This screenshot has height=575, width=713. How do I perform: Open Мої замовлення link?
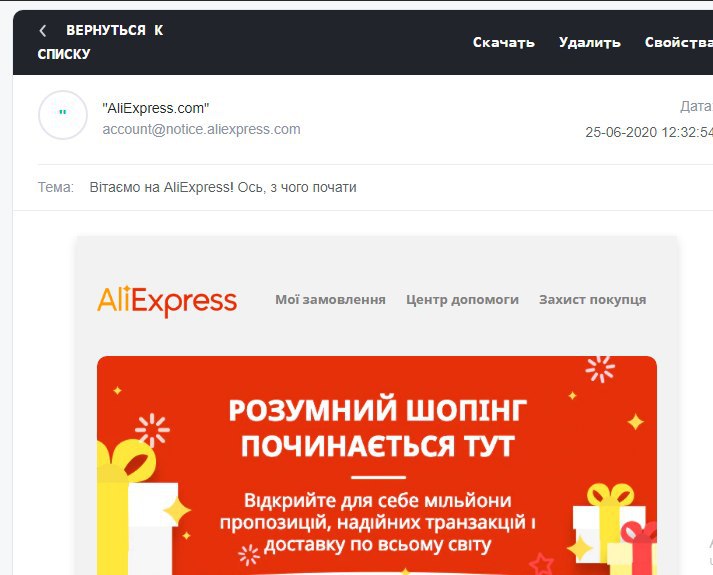[x=331, y=300]
